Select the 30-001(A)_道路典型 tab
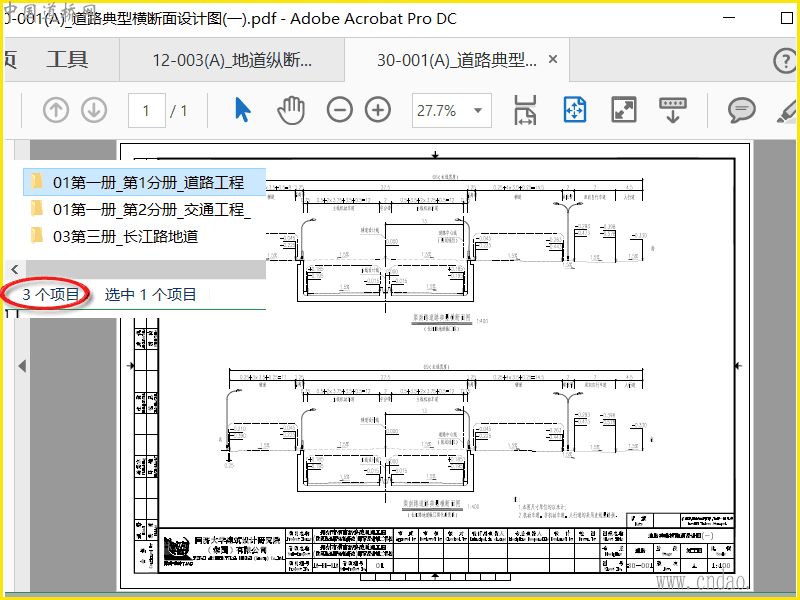Screen dimensions: 800x600 click(457, 60)
